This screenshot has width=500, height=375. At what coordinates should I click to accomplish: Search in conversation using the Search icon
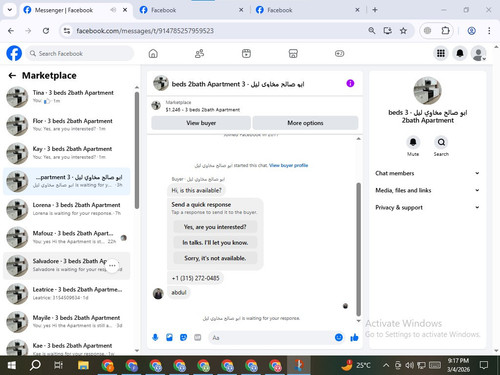(441, 142)
